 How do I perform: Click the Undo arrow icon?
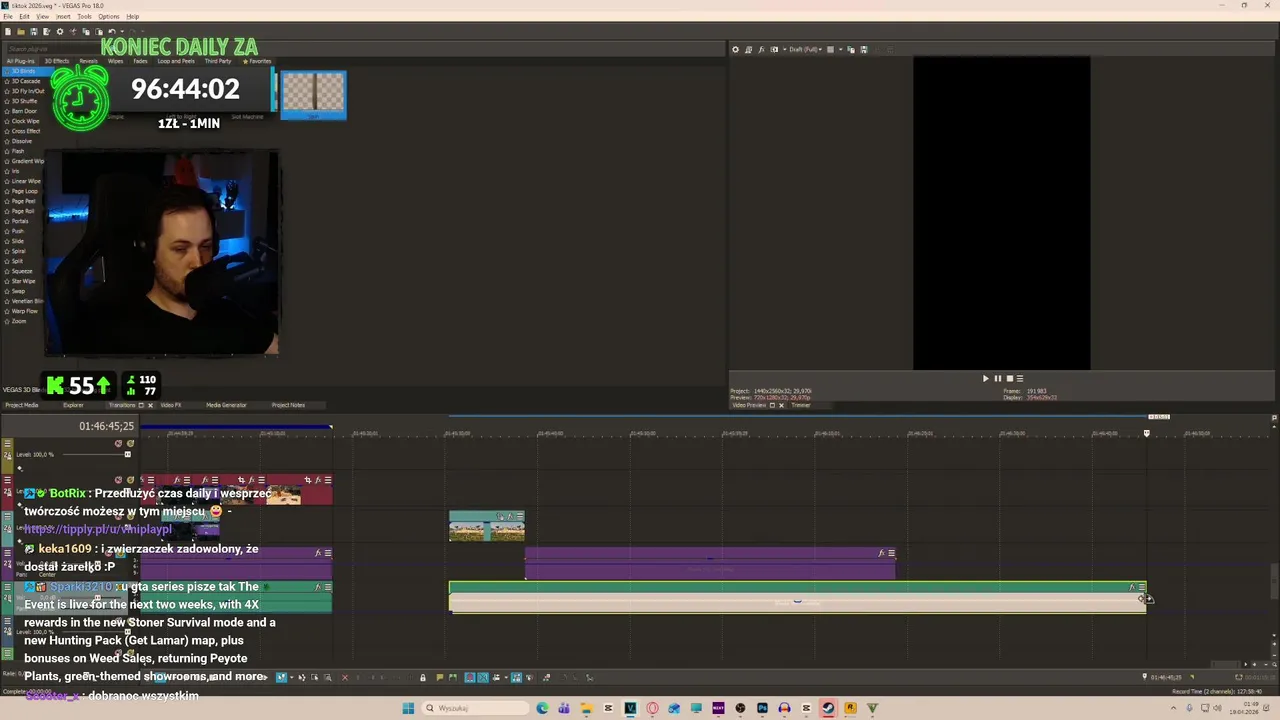tap(111, 32)
